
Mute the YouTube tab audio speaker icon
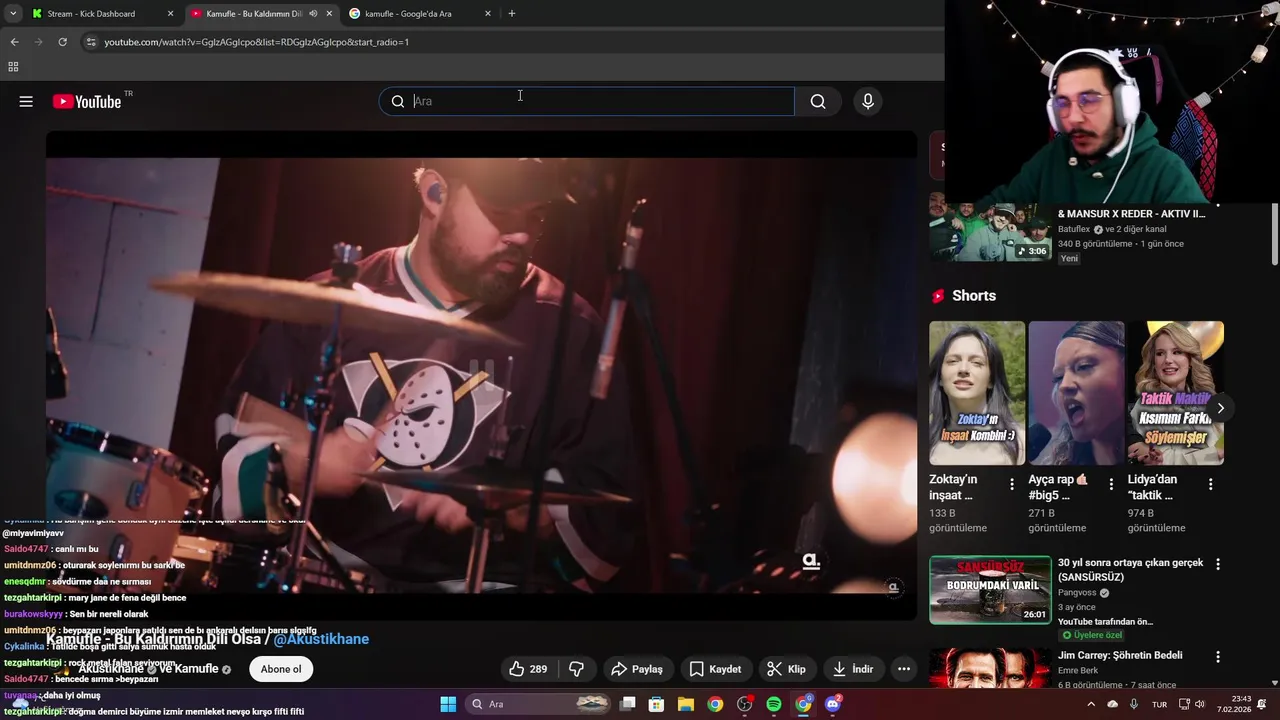point(313,14)
